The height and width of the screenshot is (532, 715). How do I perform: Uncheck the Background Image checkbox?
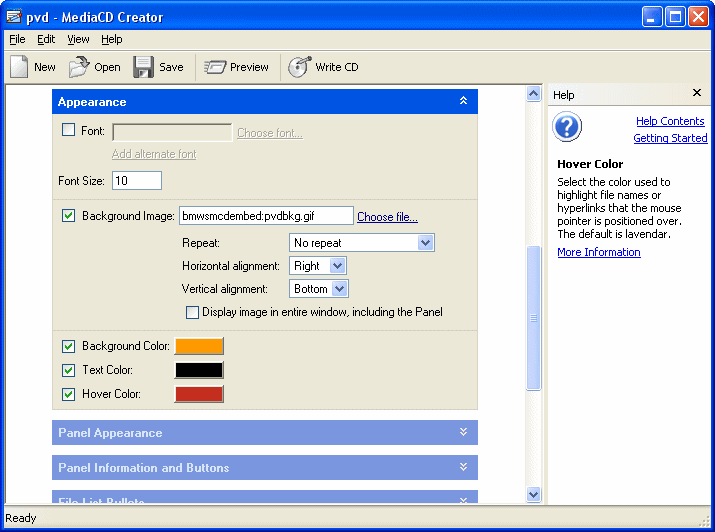[68, 215]
